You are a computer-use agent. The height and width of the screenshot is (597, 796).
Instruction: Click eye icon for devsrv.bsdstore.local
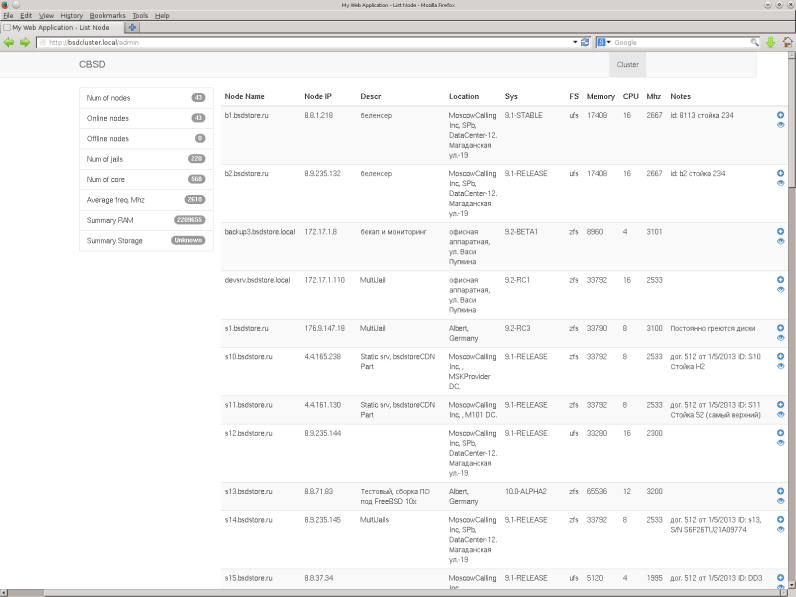coord(780,290)
